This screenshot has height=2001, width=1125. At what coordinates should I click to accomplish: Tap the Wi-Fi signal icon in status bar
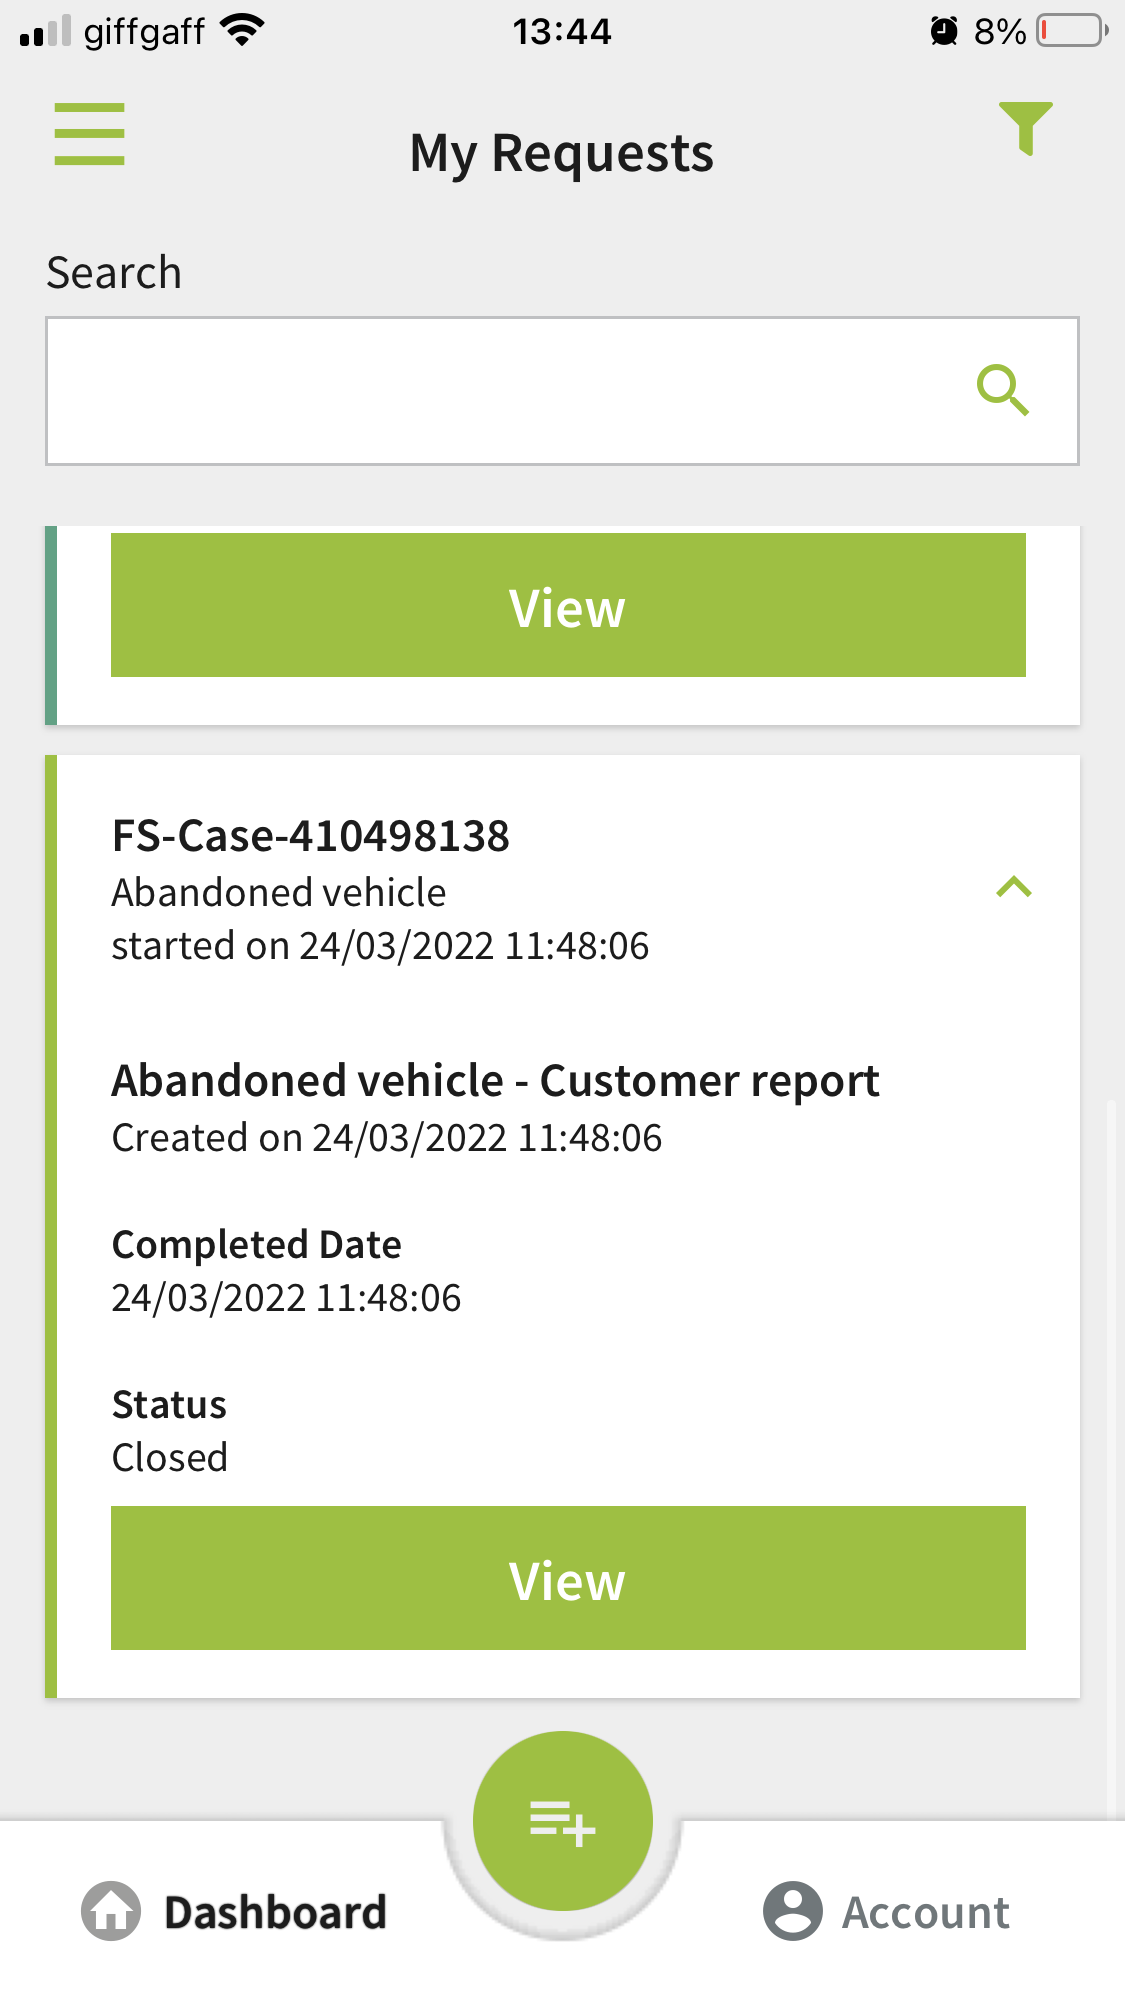point(242,31)
